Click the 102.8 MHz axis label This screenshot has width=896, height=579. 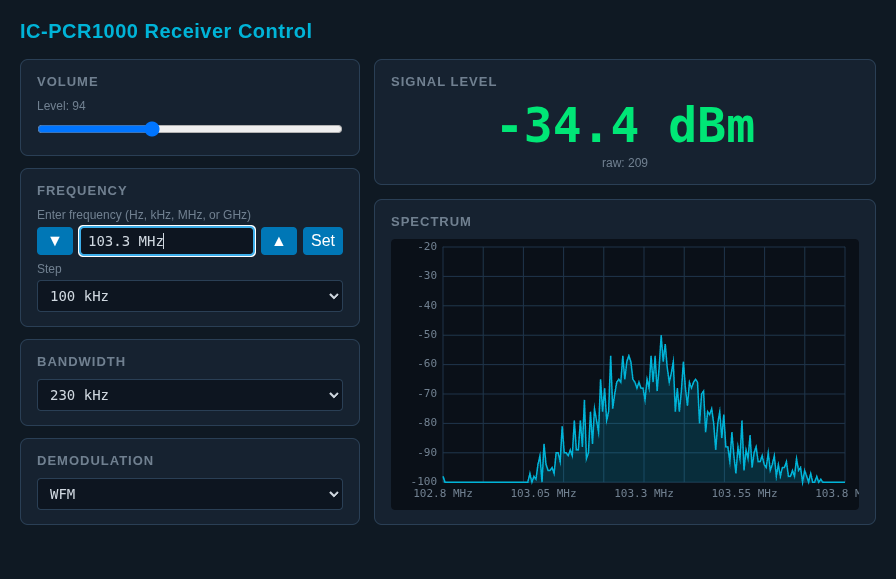click(443, 493)
